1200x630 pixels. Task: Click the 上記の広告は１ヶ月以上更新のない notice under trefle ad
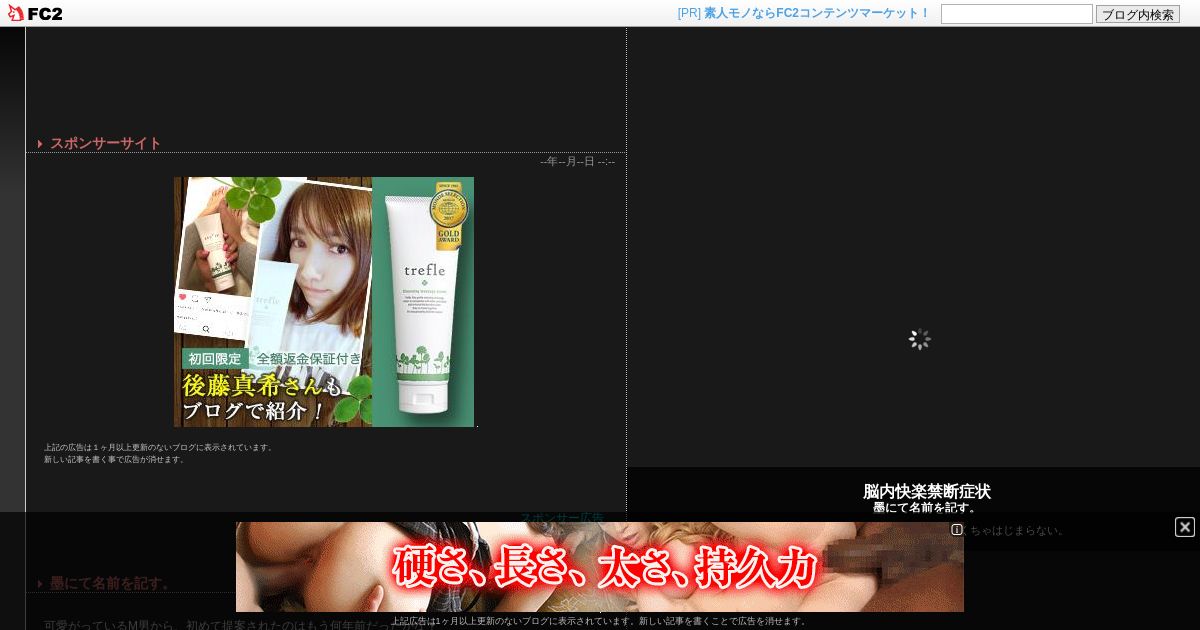pyautogui.click(x=159, y=447)
